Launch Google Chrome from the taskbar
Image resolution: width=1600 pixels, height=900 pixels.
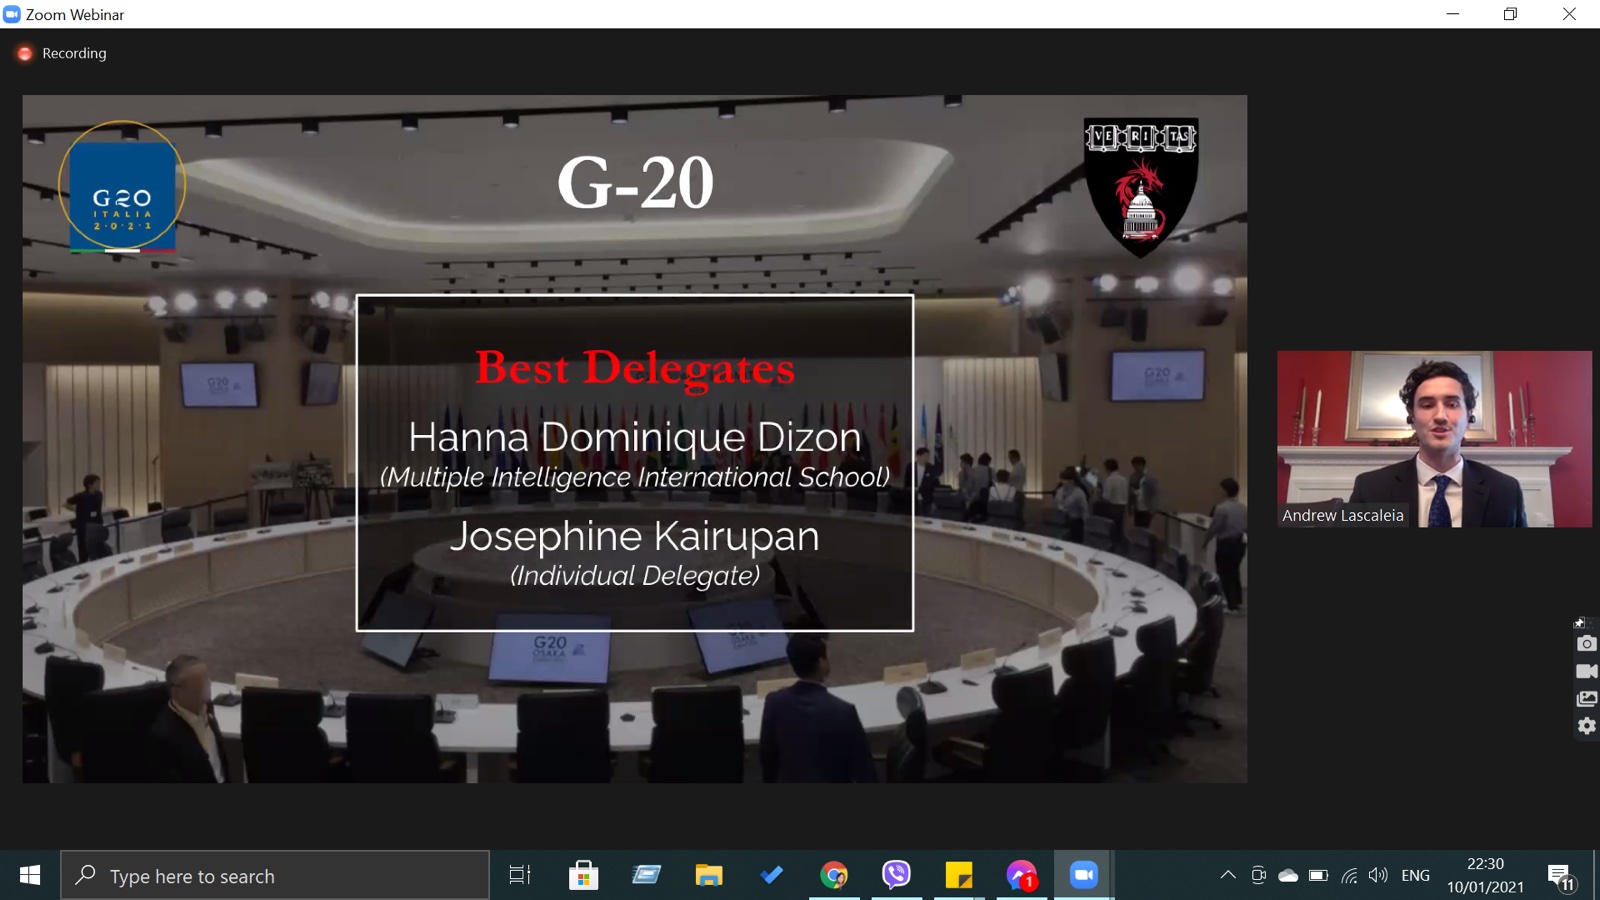[834, 876]
